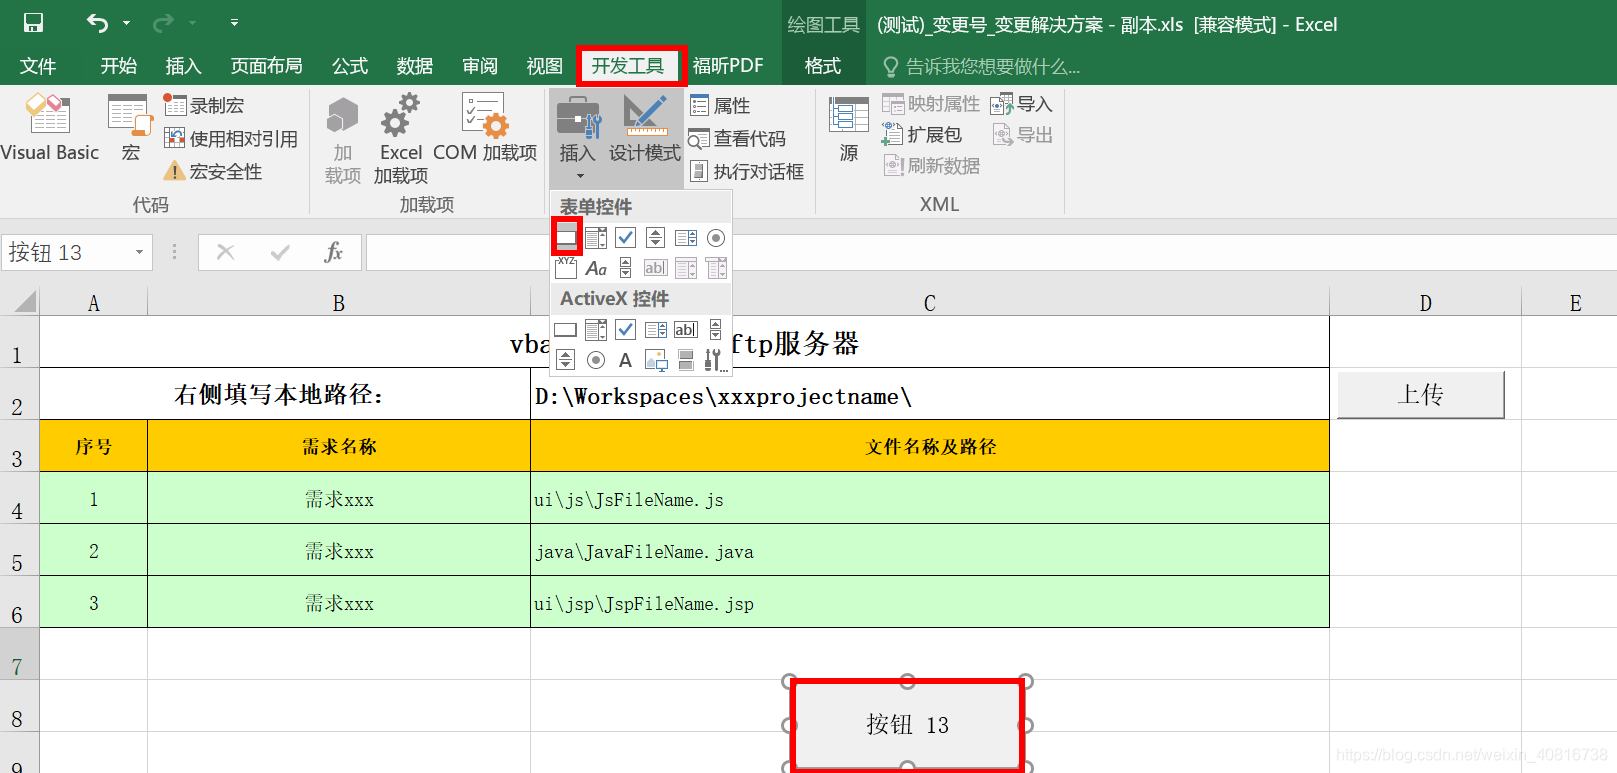Select the ActiveX Spin Button icon
Viewport: 1617px width, 773px height.
pyautogui.click(x=566, y=360)
